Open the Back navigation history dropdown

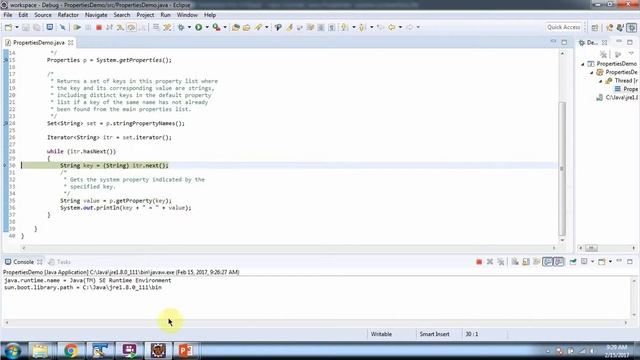[x=400, y=27]
